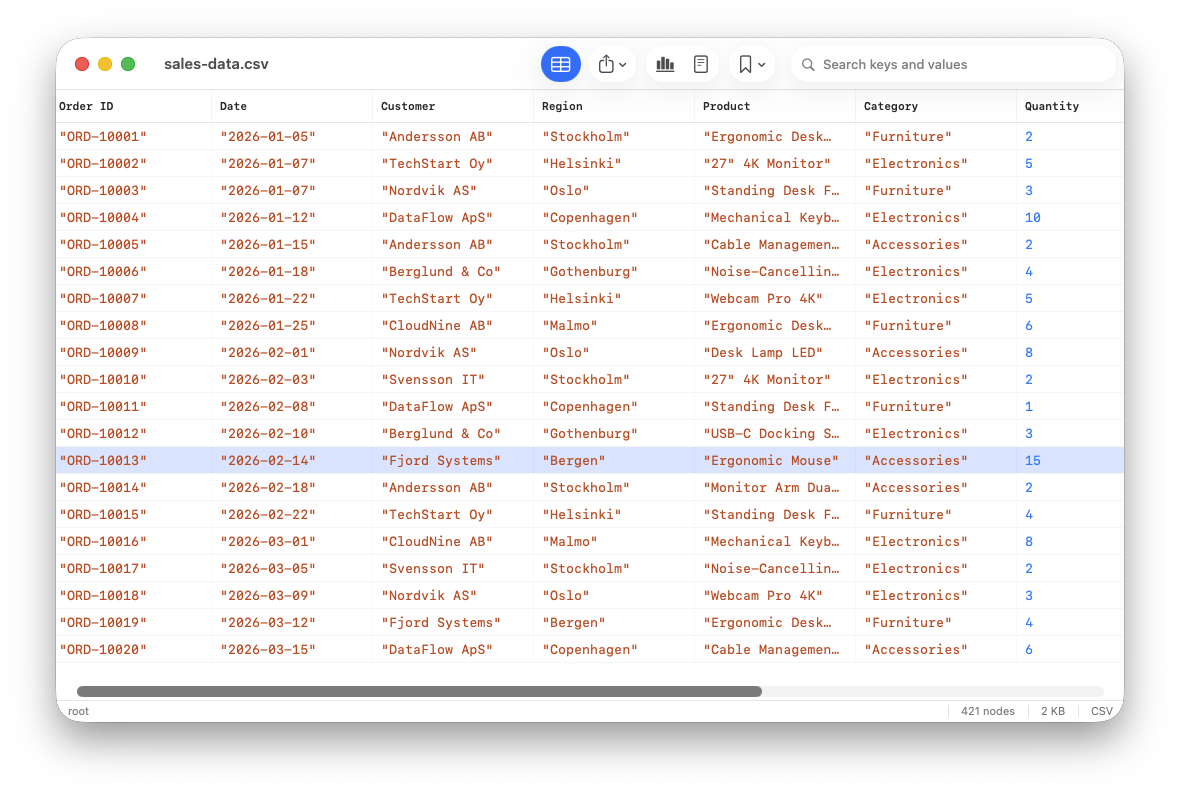Click the CSV format indicator in the status bar
This screenshot has width=1180, height=796.
coord(1101,711)
